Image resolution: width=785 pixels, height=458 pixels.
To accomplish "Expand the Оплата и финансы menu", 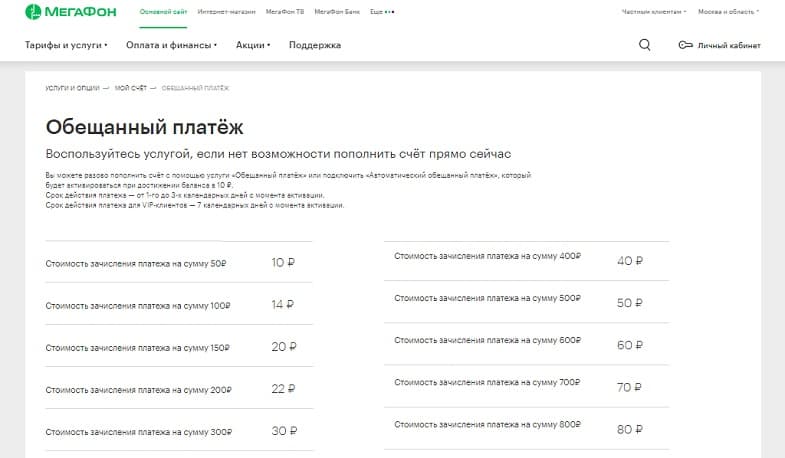I will (171, 45).
